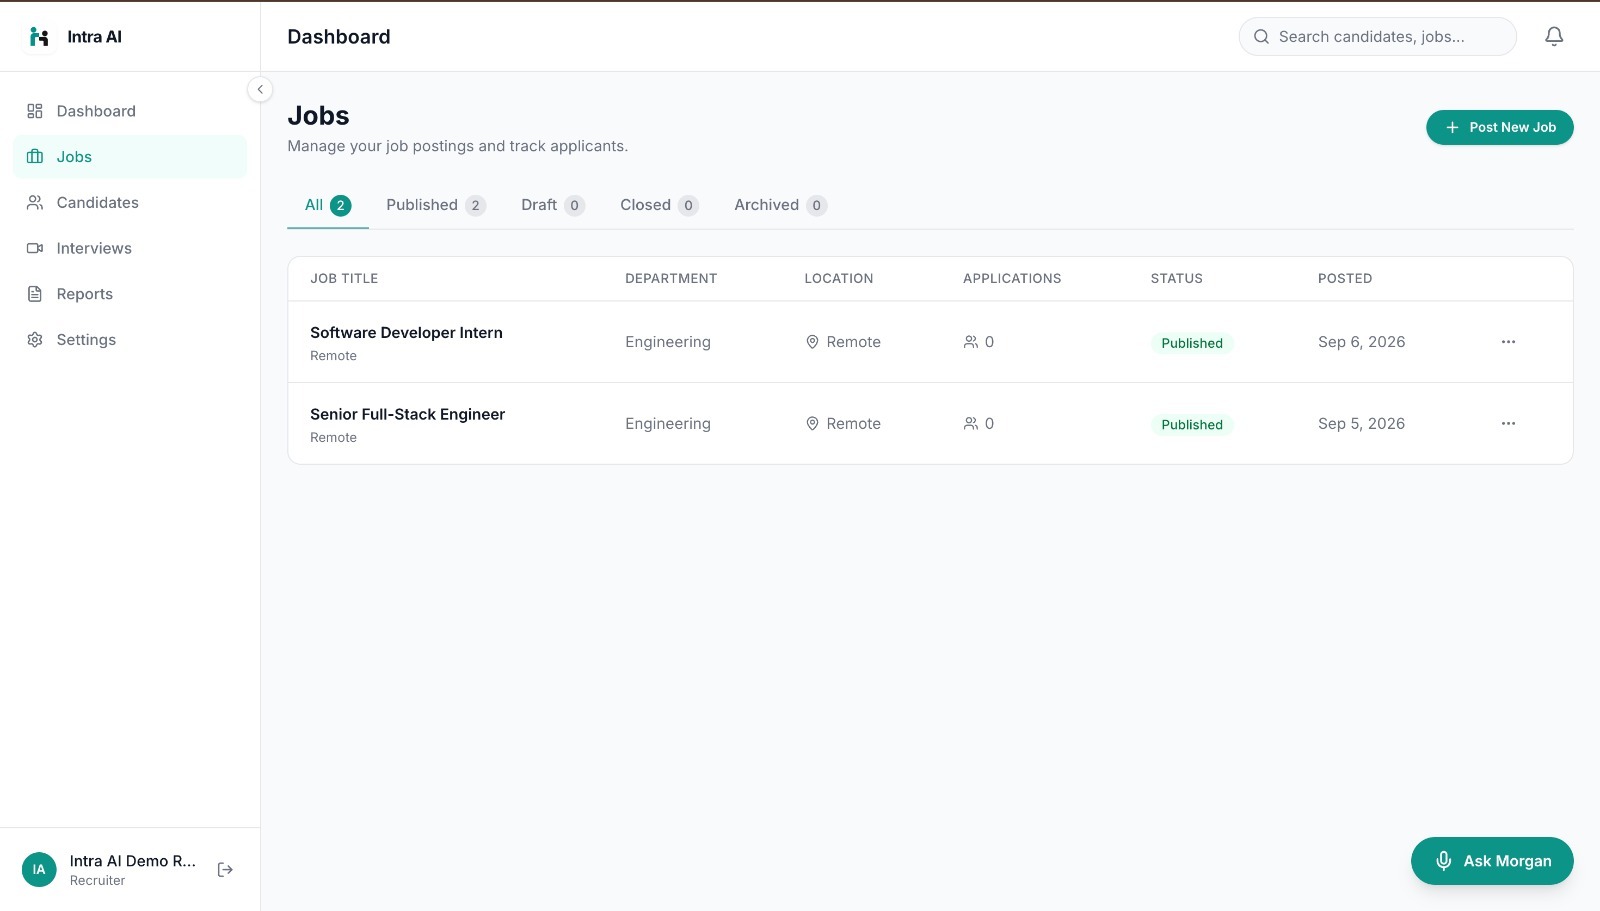Viewport: 1600px width, 911px height.
Task: Click the Settings gear icon in sidebar
Action: point(35,340)
